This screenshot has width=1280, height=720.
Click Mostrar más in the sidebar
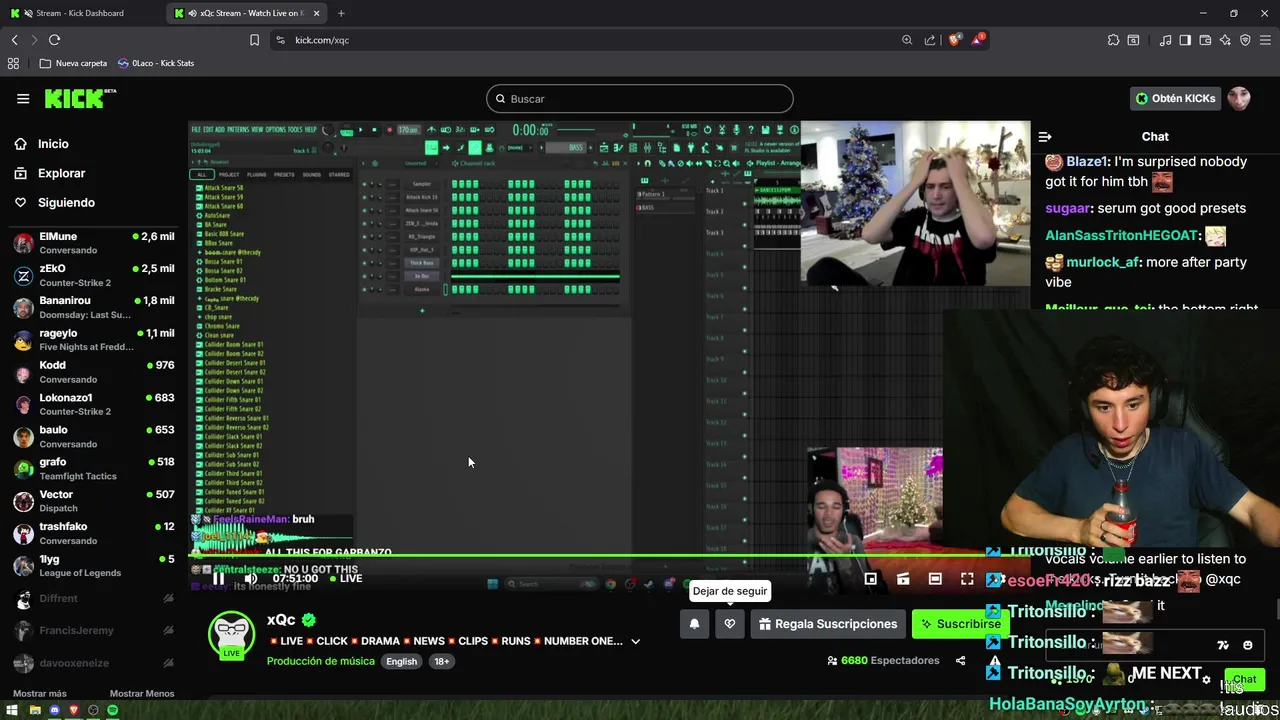39,693
